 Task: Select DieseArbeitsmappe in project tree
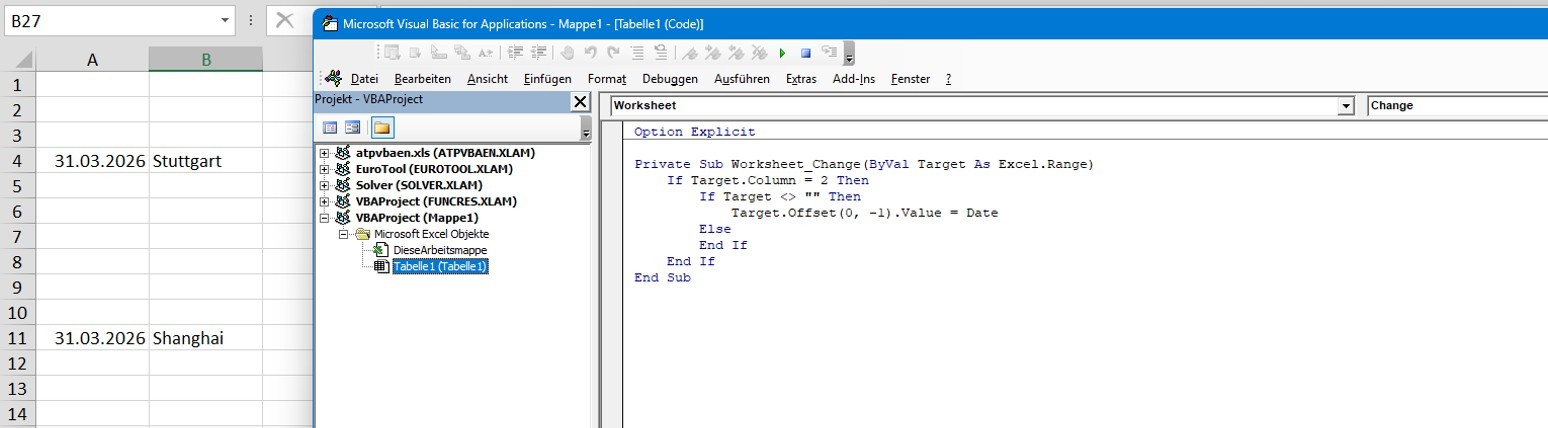click(x=440, y=249)
